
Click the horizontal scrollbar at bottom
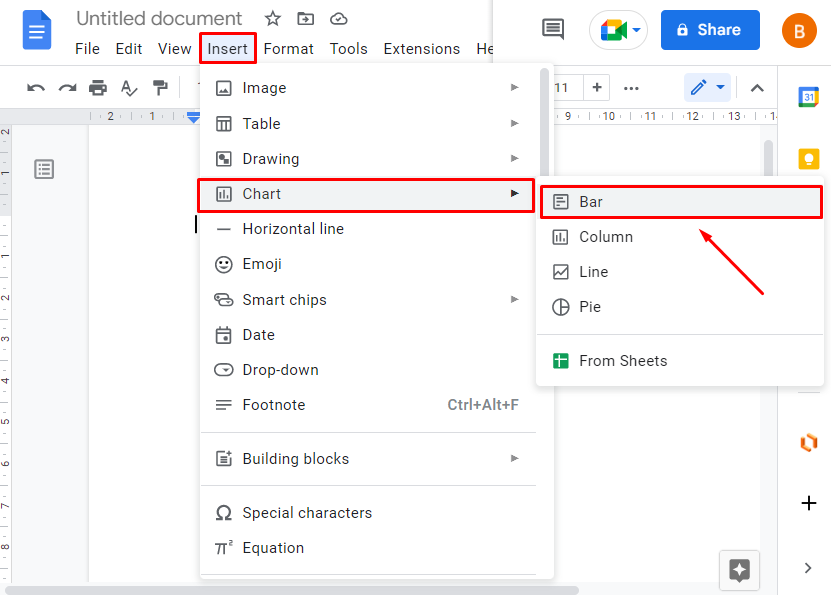(291, 590)
